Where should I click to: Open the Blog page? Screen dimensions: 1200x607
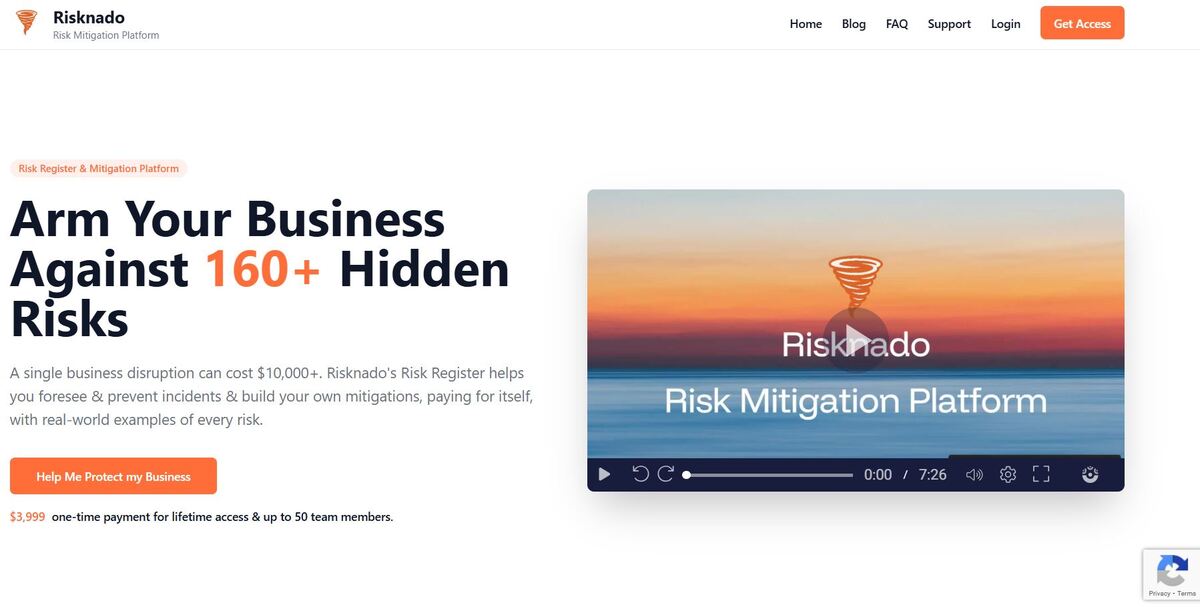854,24
